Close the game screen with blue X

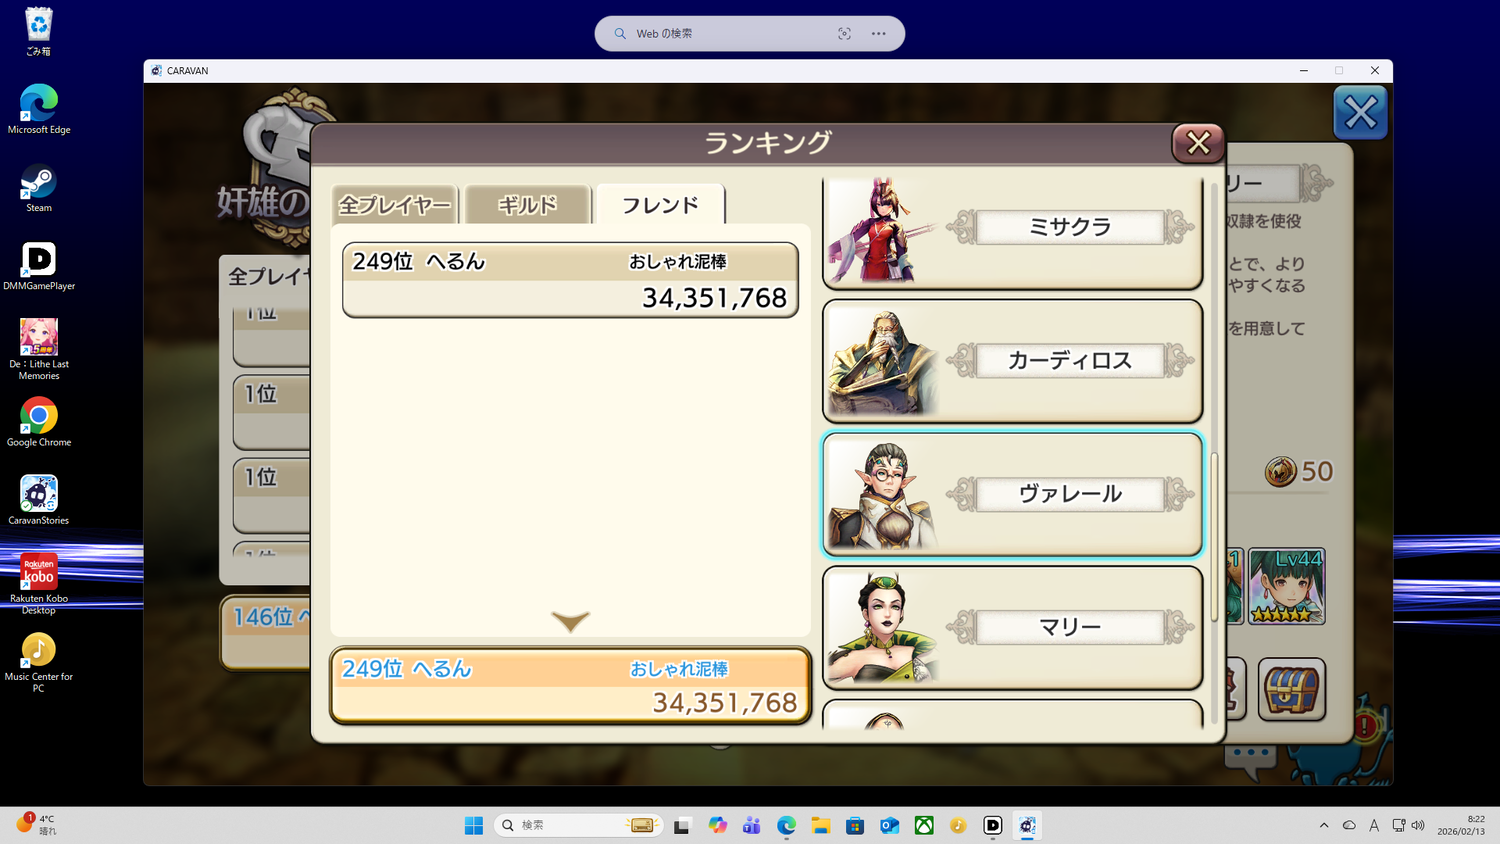tap(1360, 113)
